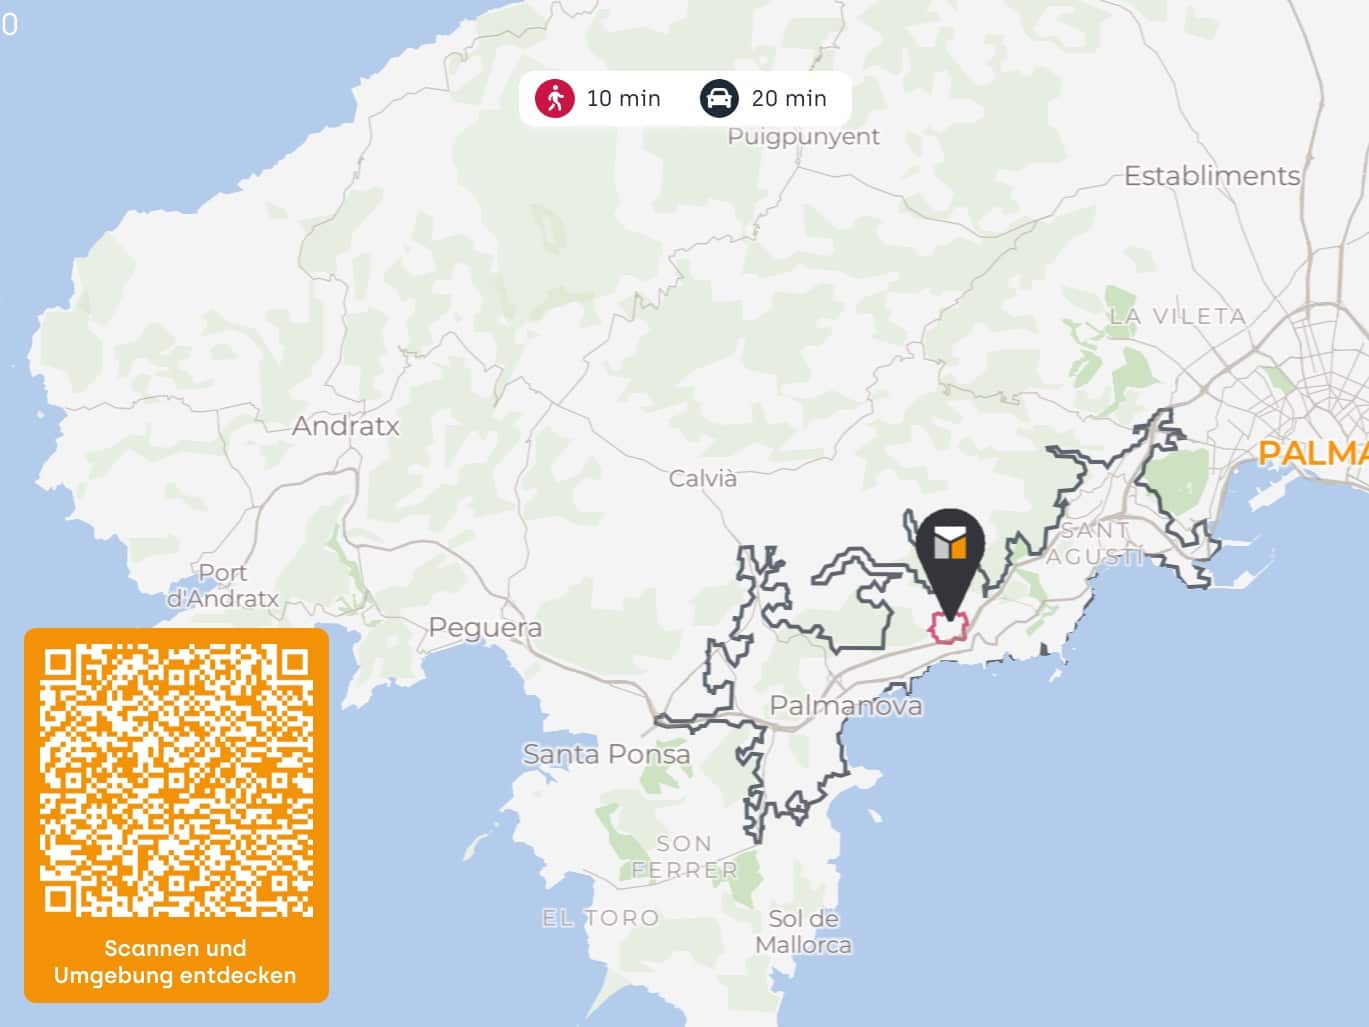
Task: Click the PALMA city label
Action: (1312, 453)
